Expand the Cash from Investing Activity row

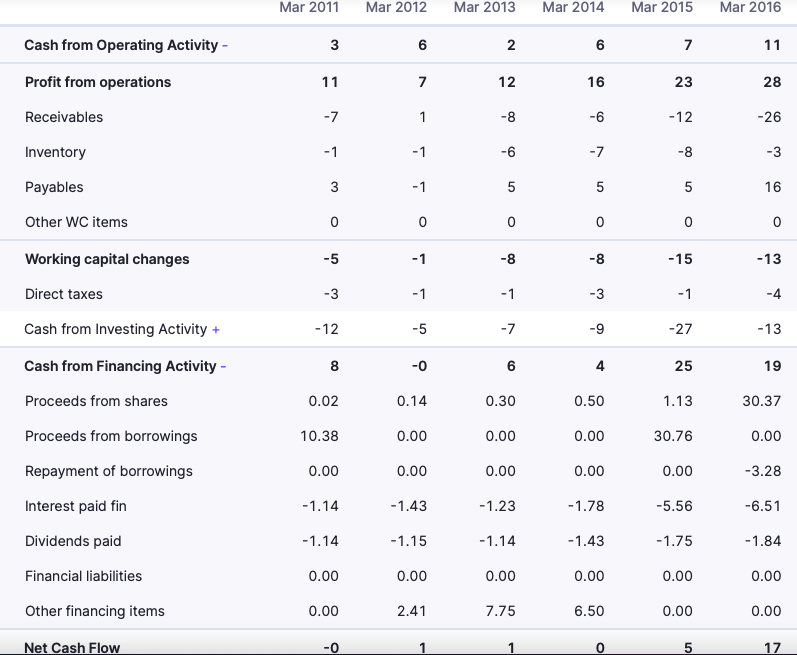[216, 330]
